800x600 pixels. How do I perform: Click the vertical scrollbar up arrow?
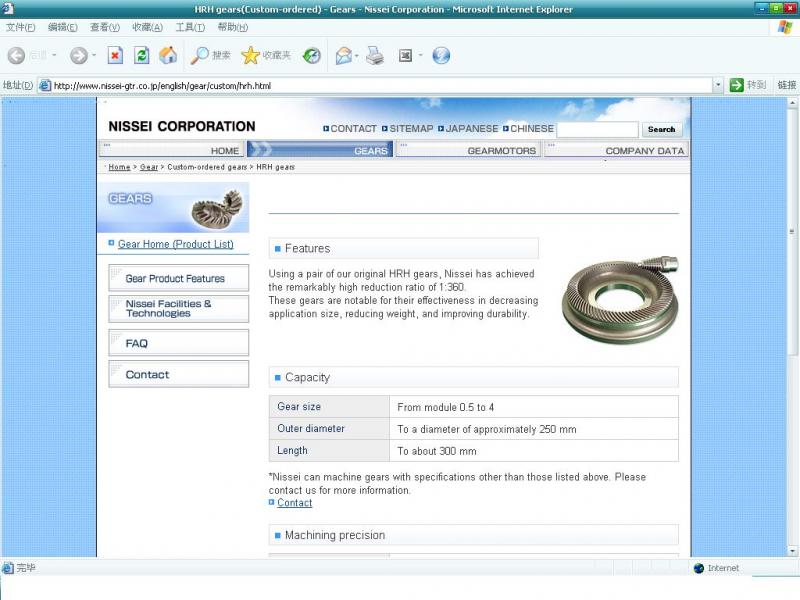792,103
